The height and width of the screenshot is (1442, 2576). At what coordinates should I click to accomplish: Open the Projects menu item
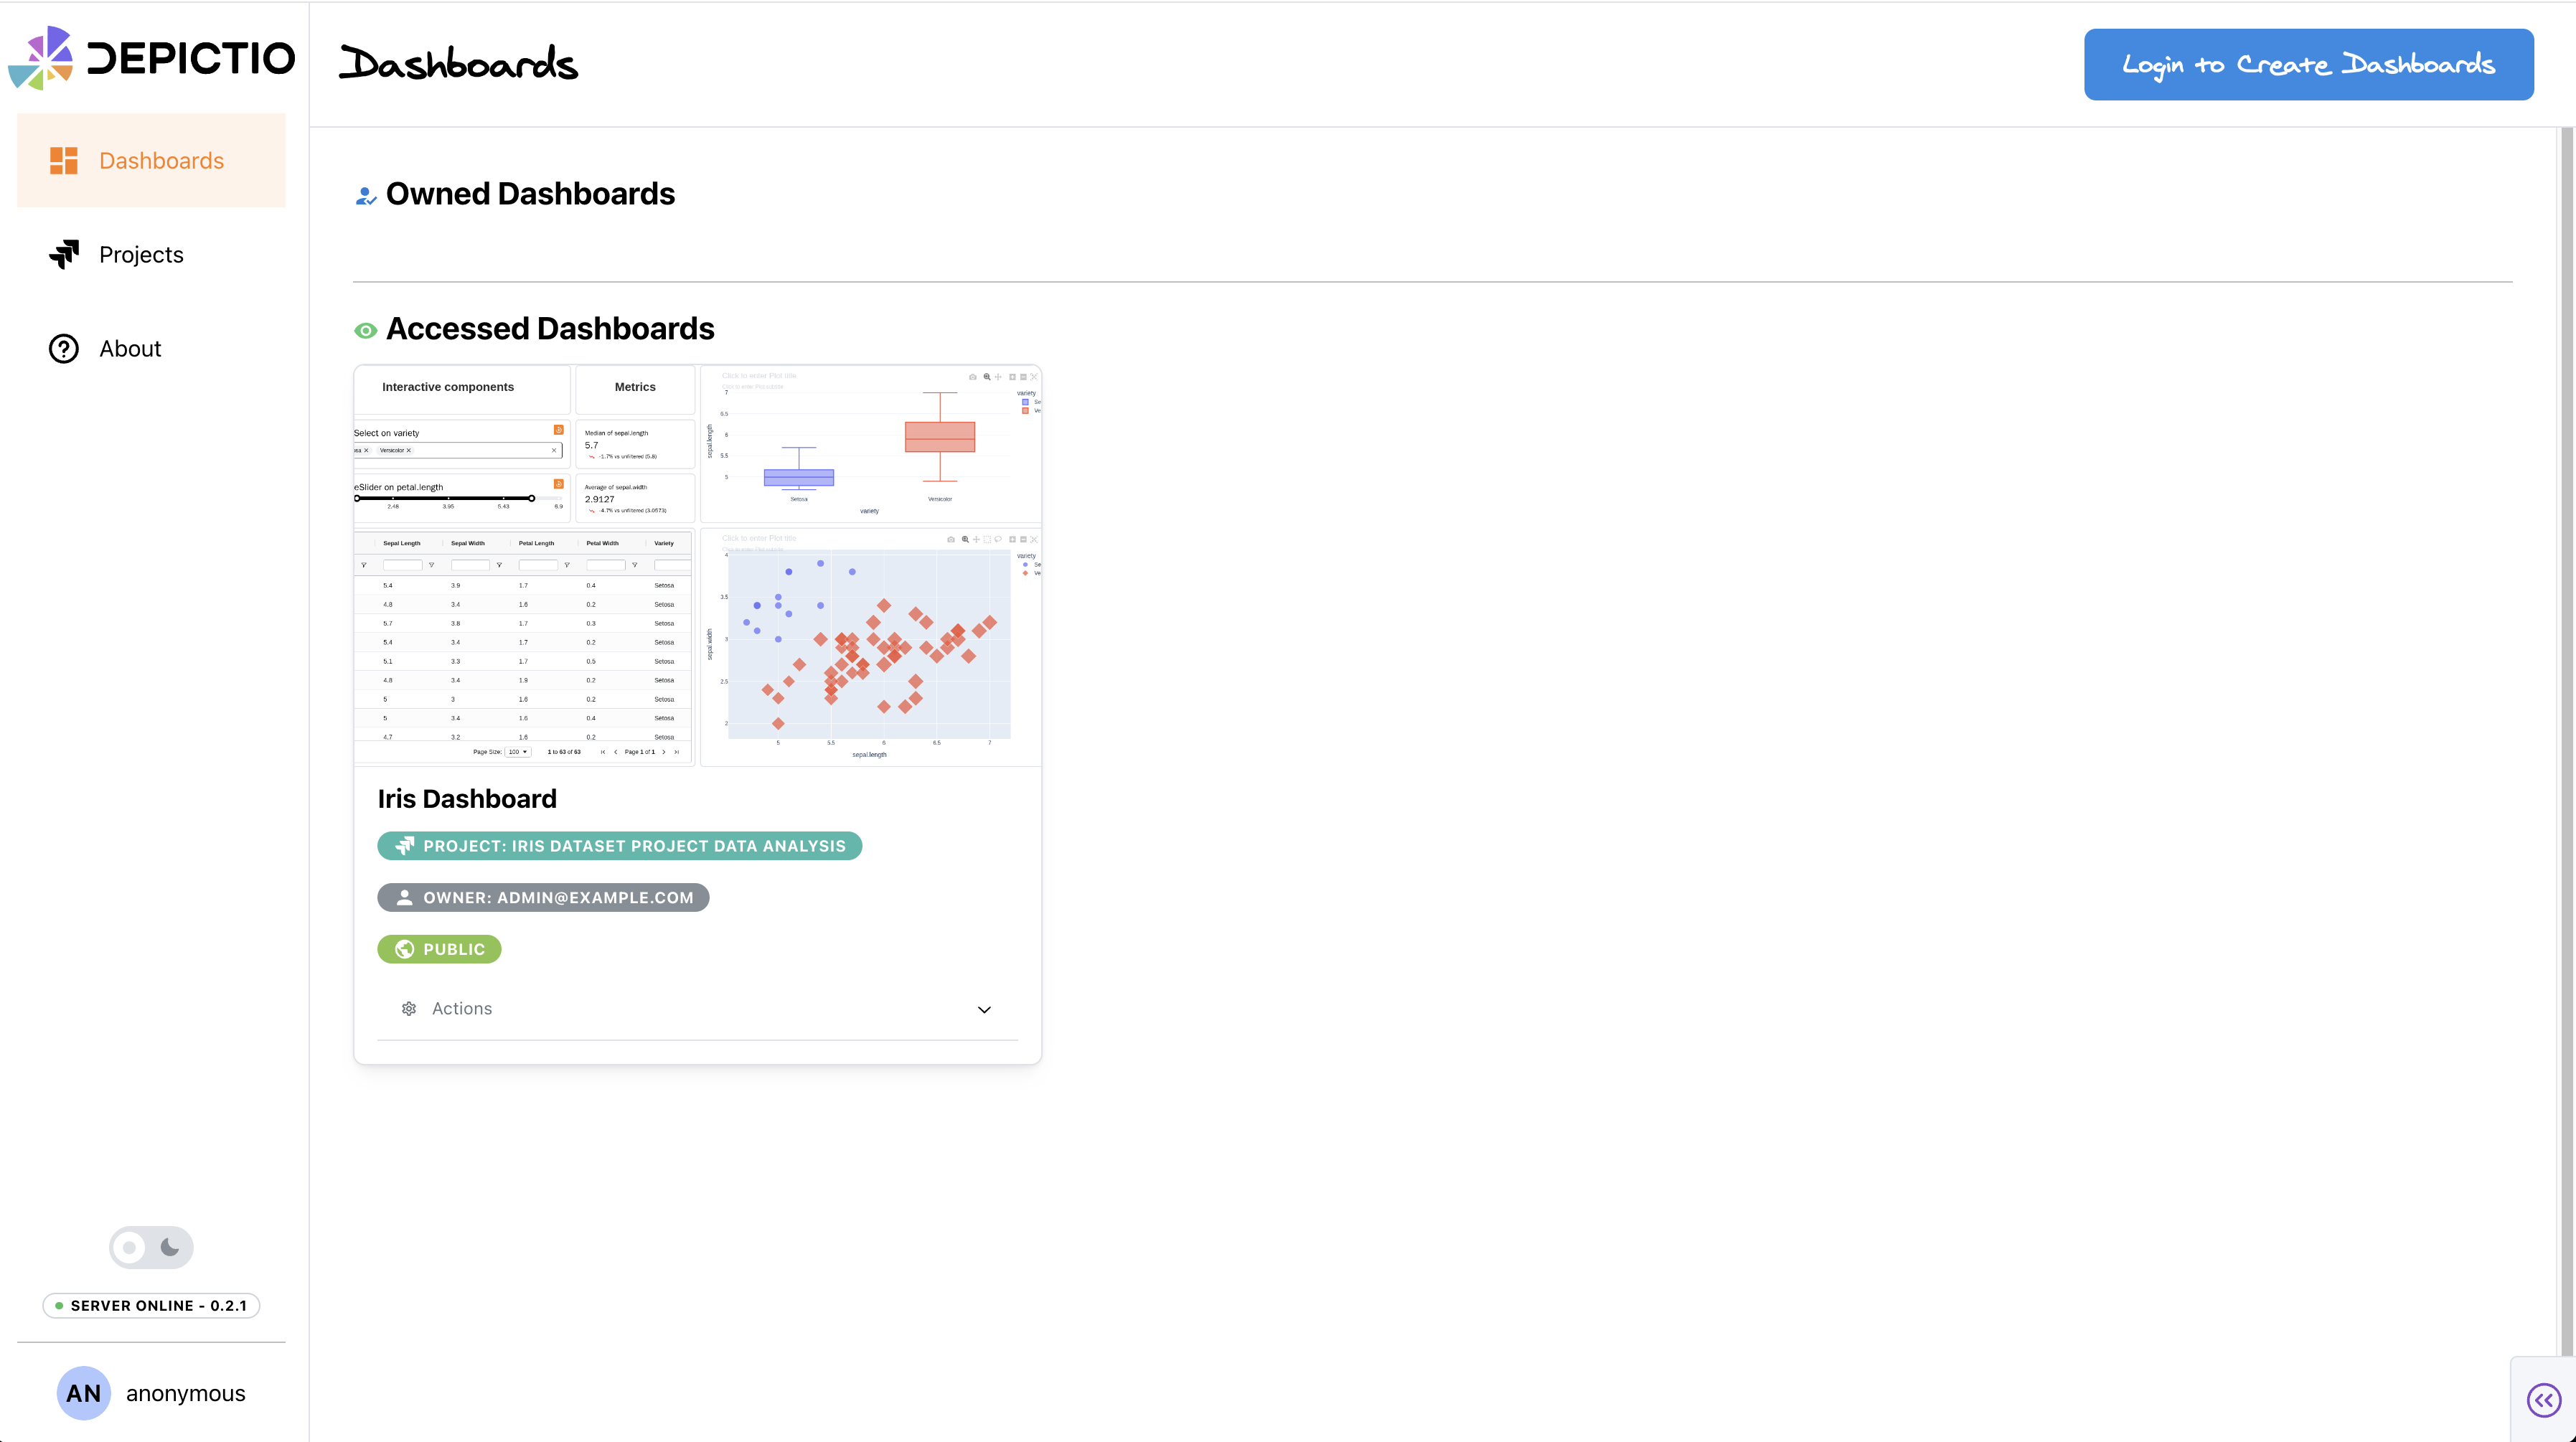tap(141, 255)
